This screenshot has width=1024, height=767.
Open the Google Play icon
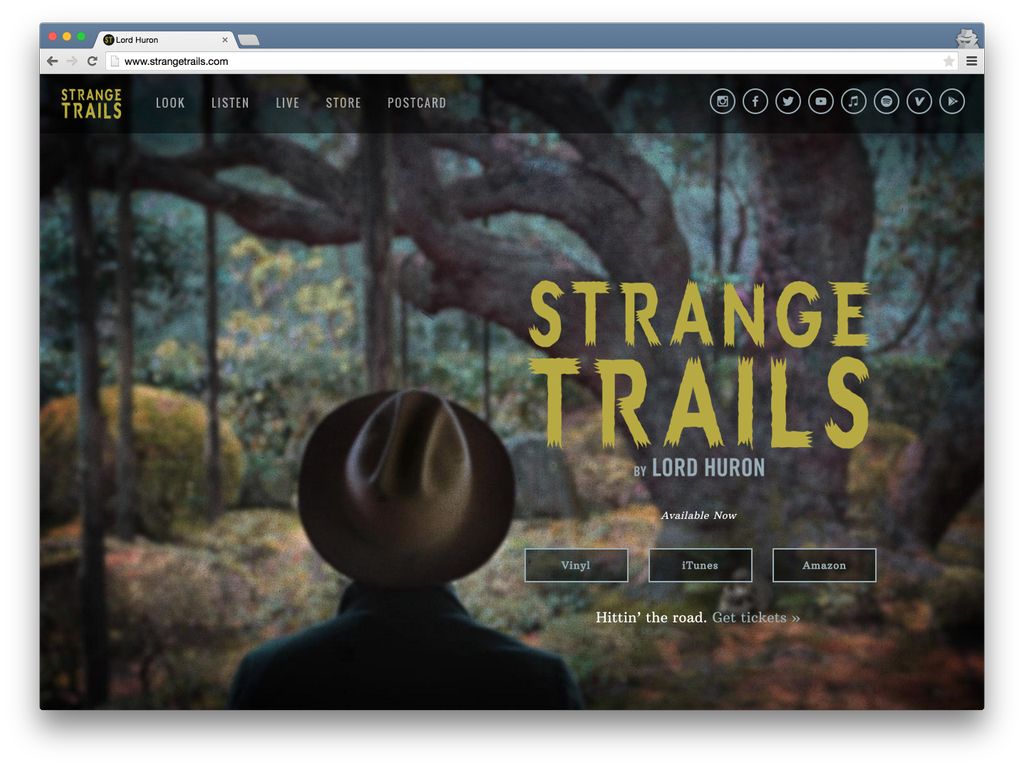tap(952, 101)
